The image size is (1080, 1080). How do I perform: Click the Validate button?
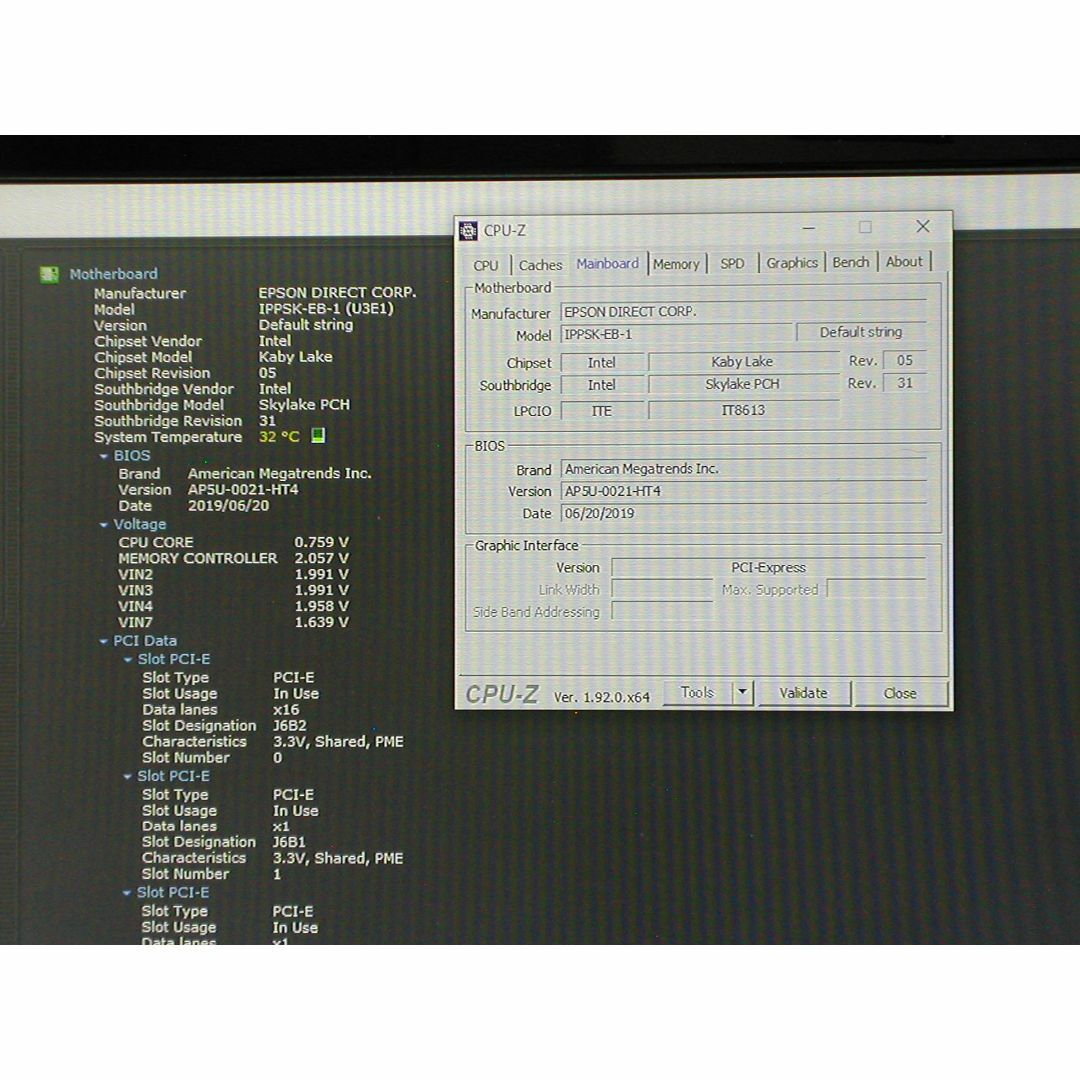coord(803,693)
